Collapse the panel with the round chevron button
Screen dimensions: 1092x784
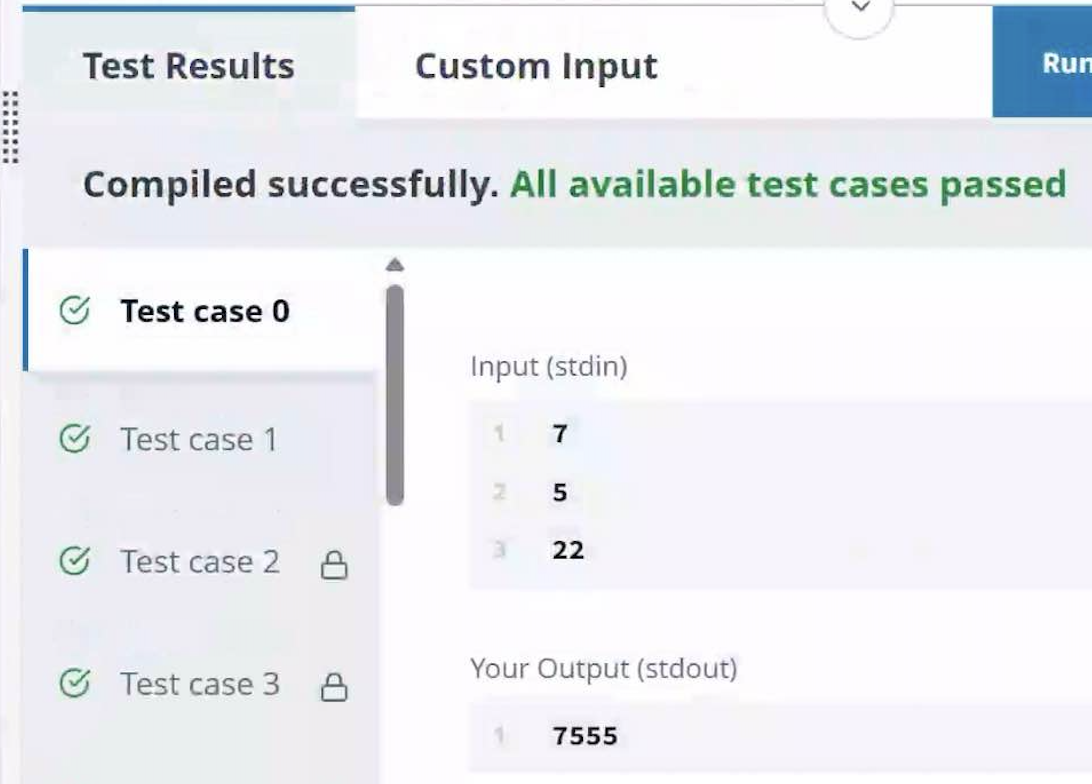coord(861,10)
